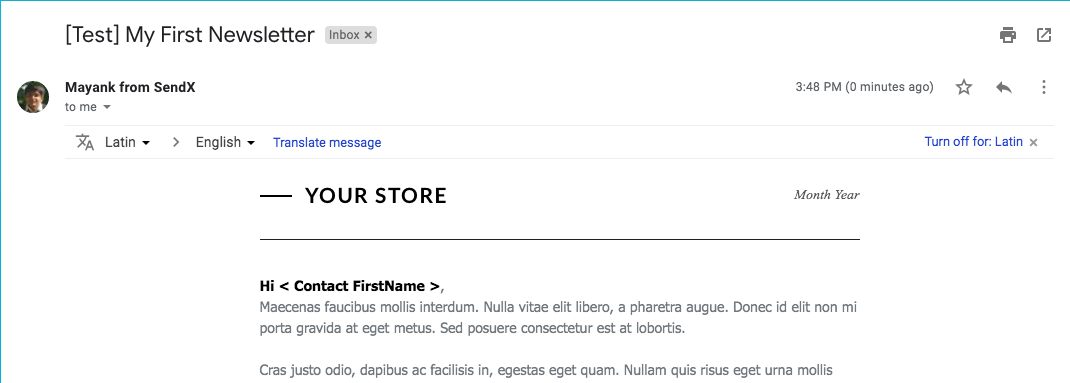
Task: Click the Translate message link
Action: click(x=327, y=143)
